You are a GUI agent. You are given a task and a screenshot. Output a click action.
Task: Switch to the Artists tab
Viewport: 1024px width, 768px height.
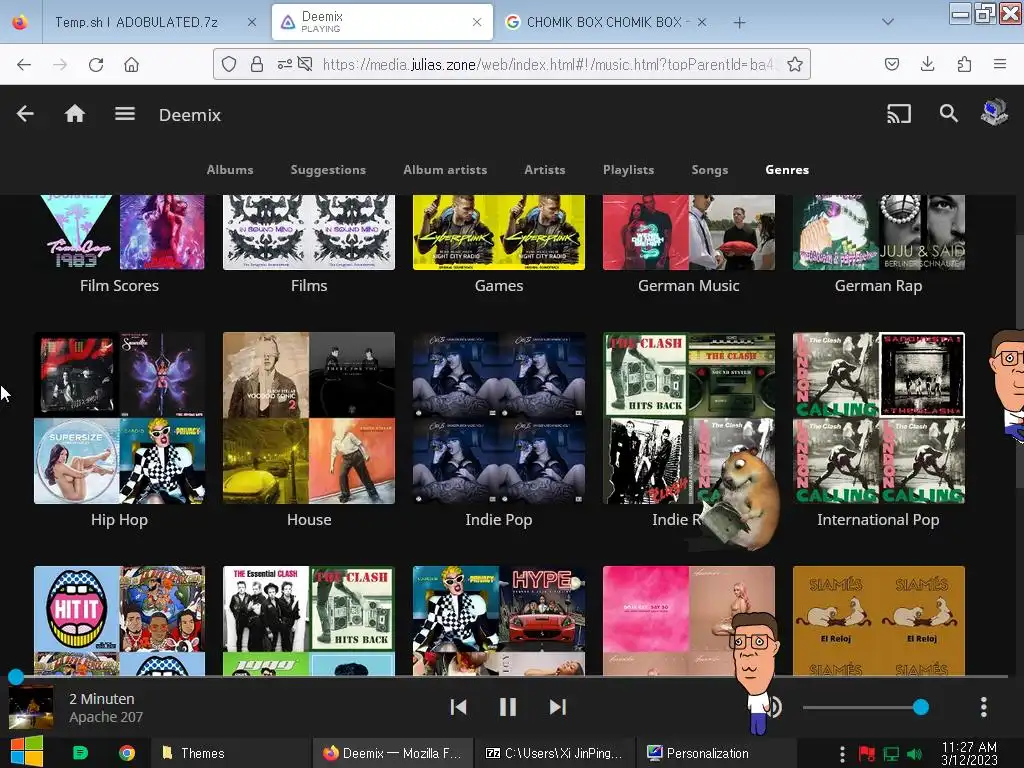(x=545, y=170)
